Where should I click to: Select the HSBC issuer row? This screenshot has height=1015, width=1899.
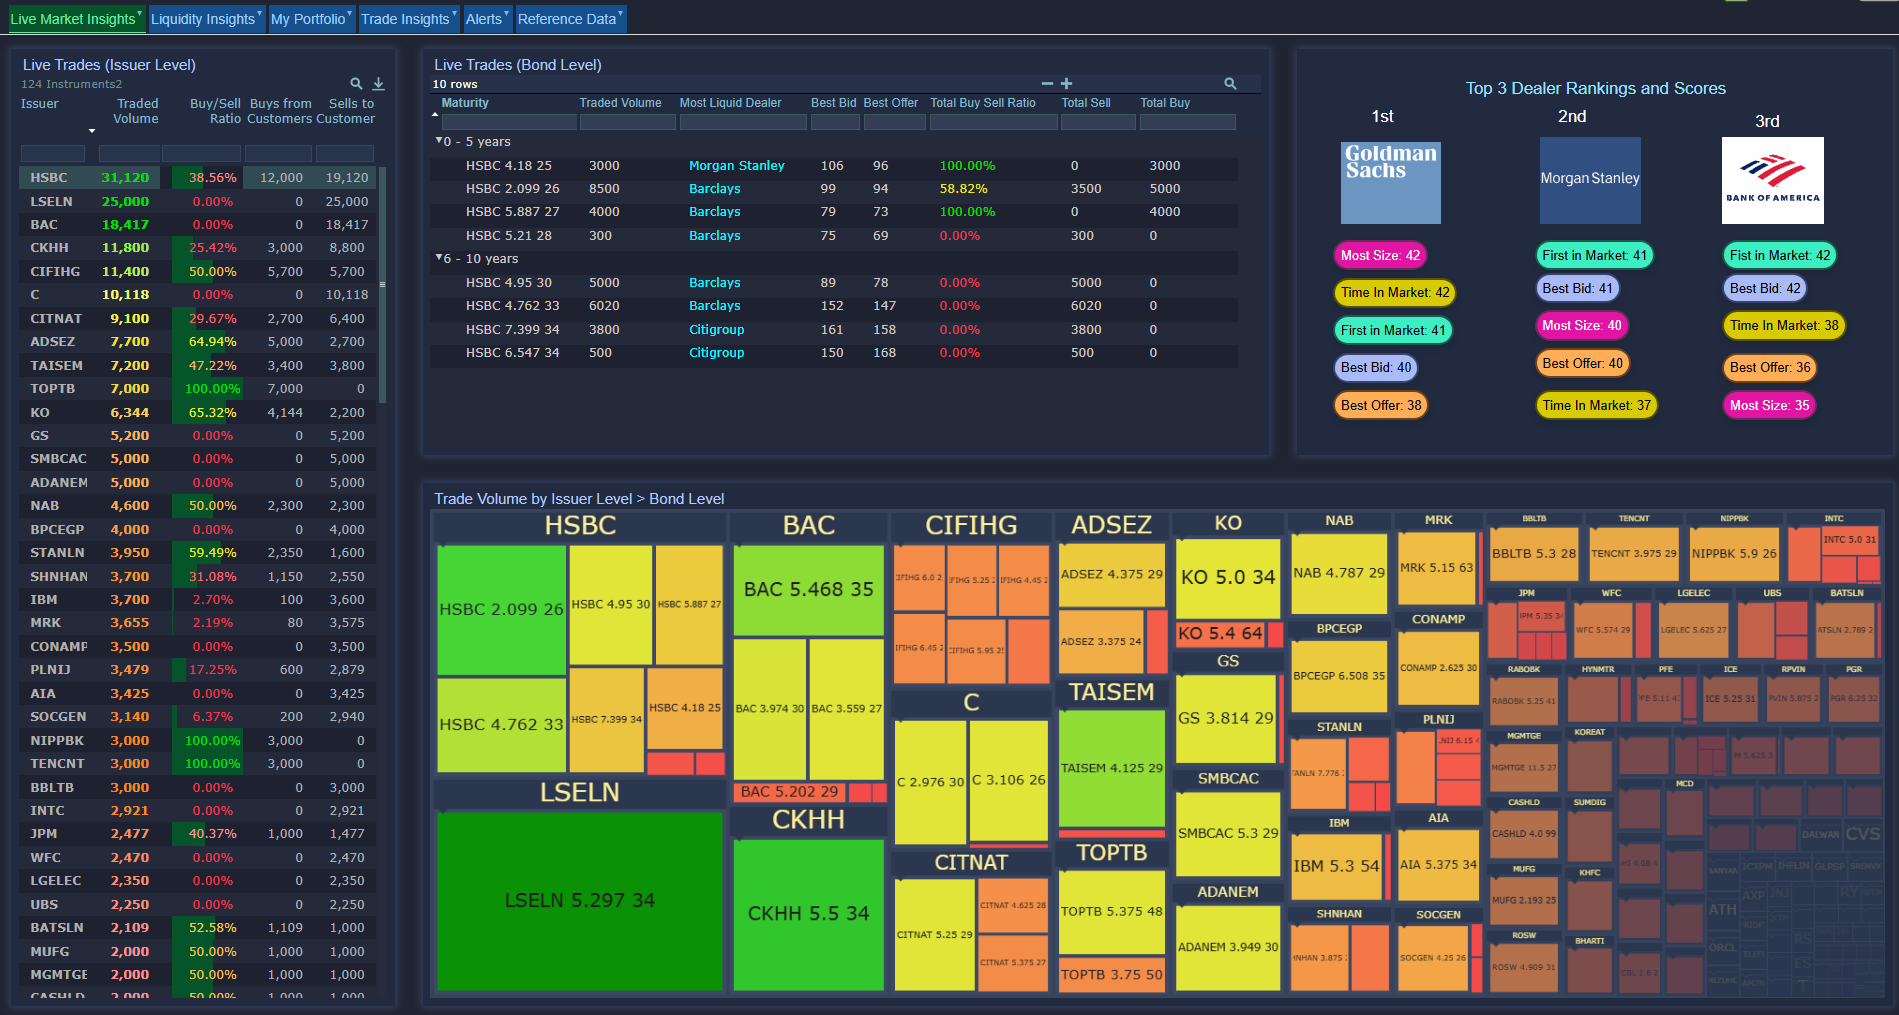click(x=198, y=177)
